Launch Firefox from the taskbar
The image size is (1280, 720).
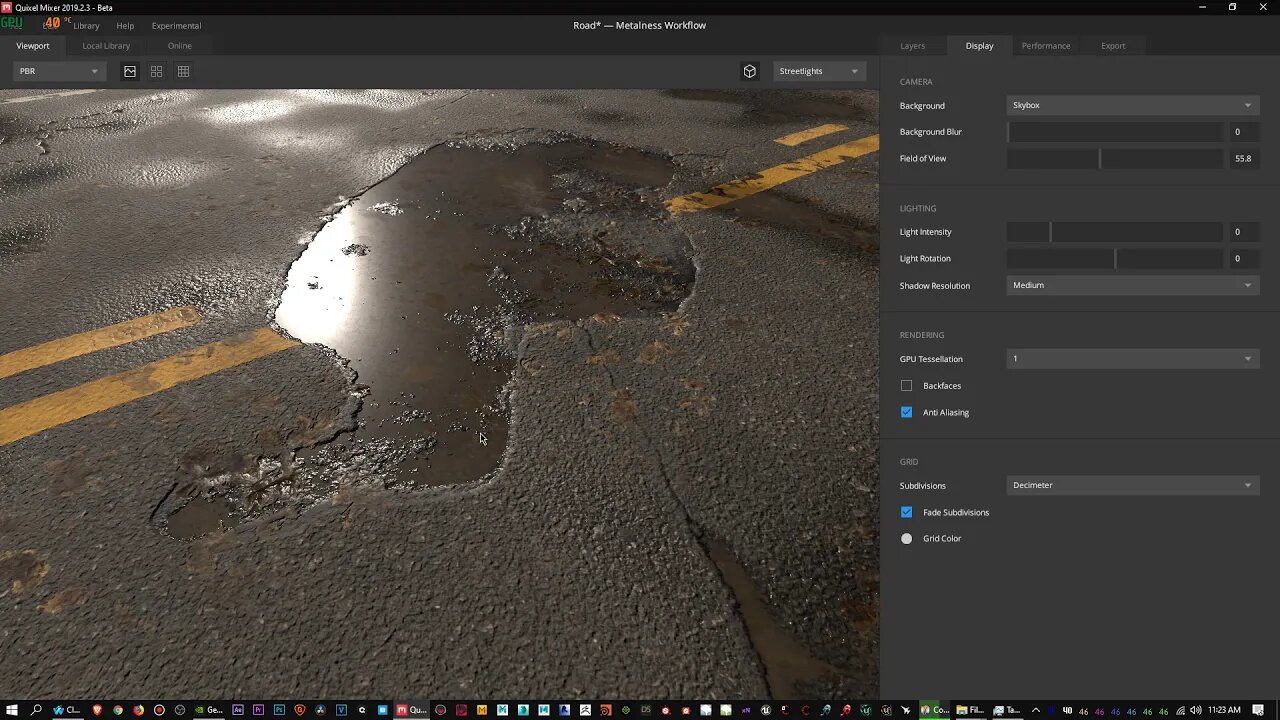pos(138,710)
